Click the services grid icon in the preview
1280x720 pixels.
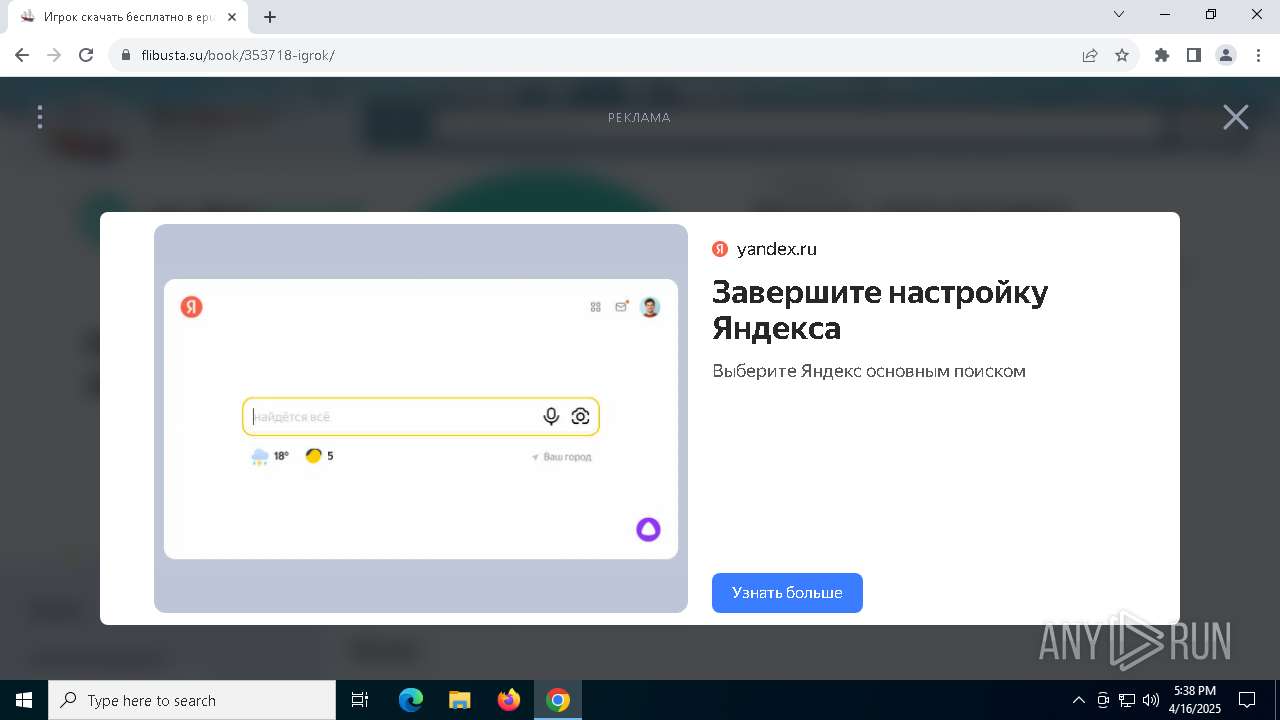(595, 307)
